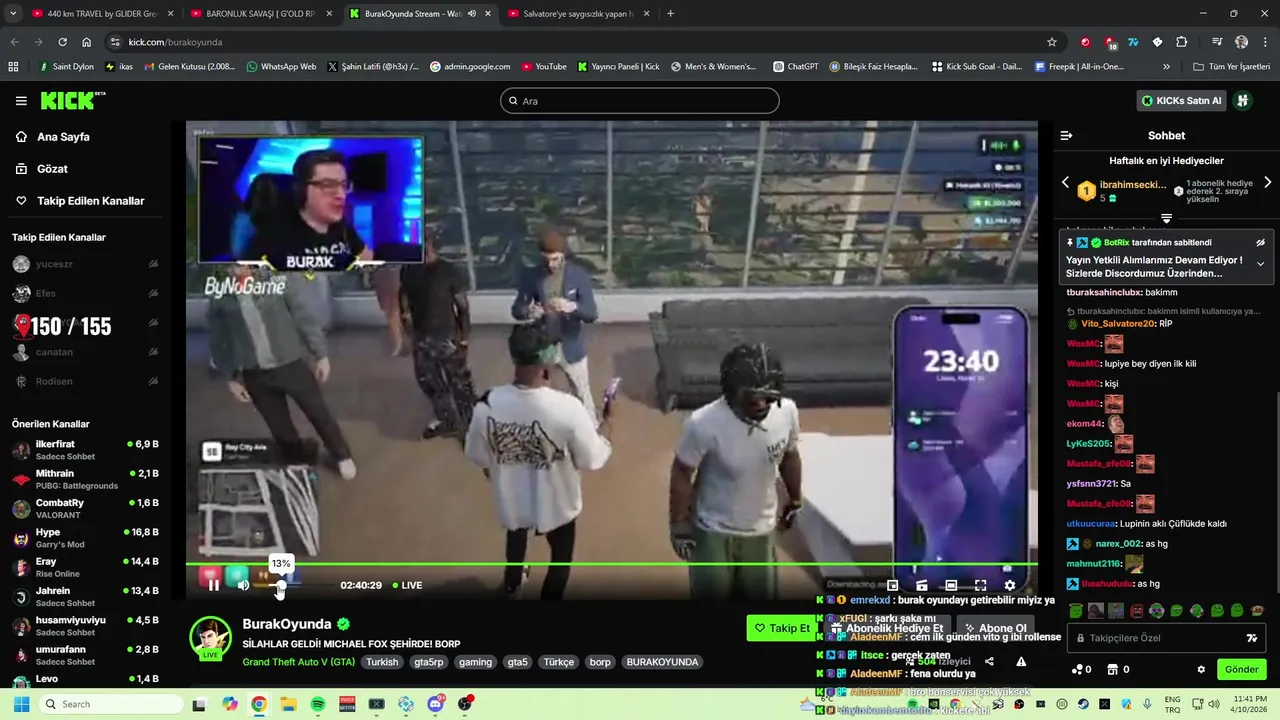Open Spotify from the taskbar
The width and height of the screenshot is (1280, 720).
(x=318, y=704)
